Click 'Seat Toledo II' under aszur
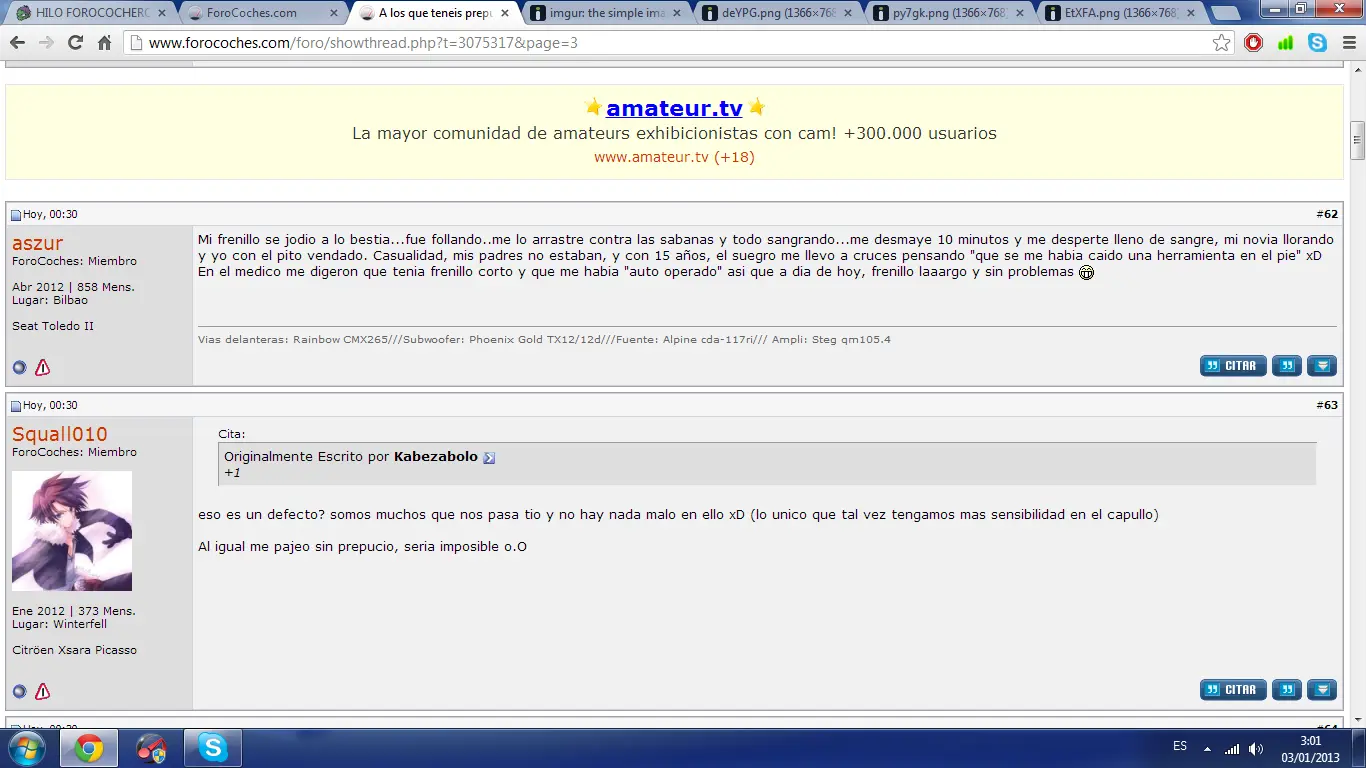 tap(53, 326)
